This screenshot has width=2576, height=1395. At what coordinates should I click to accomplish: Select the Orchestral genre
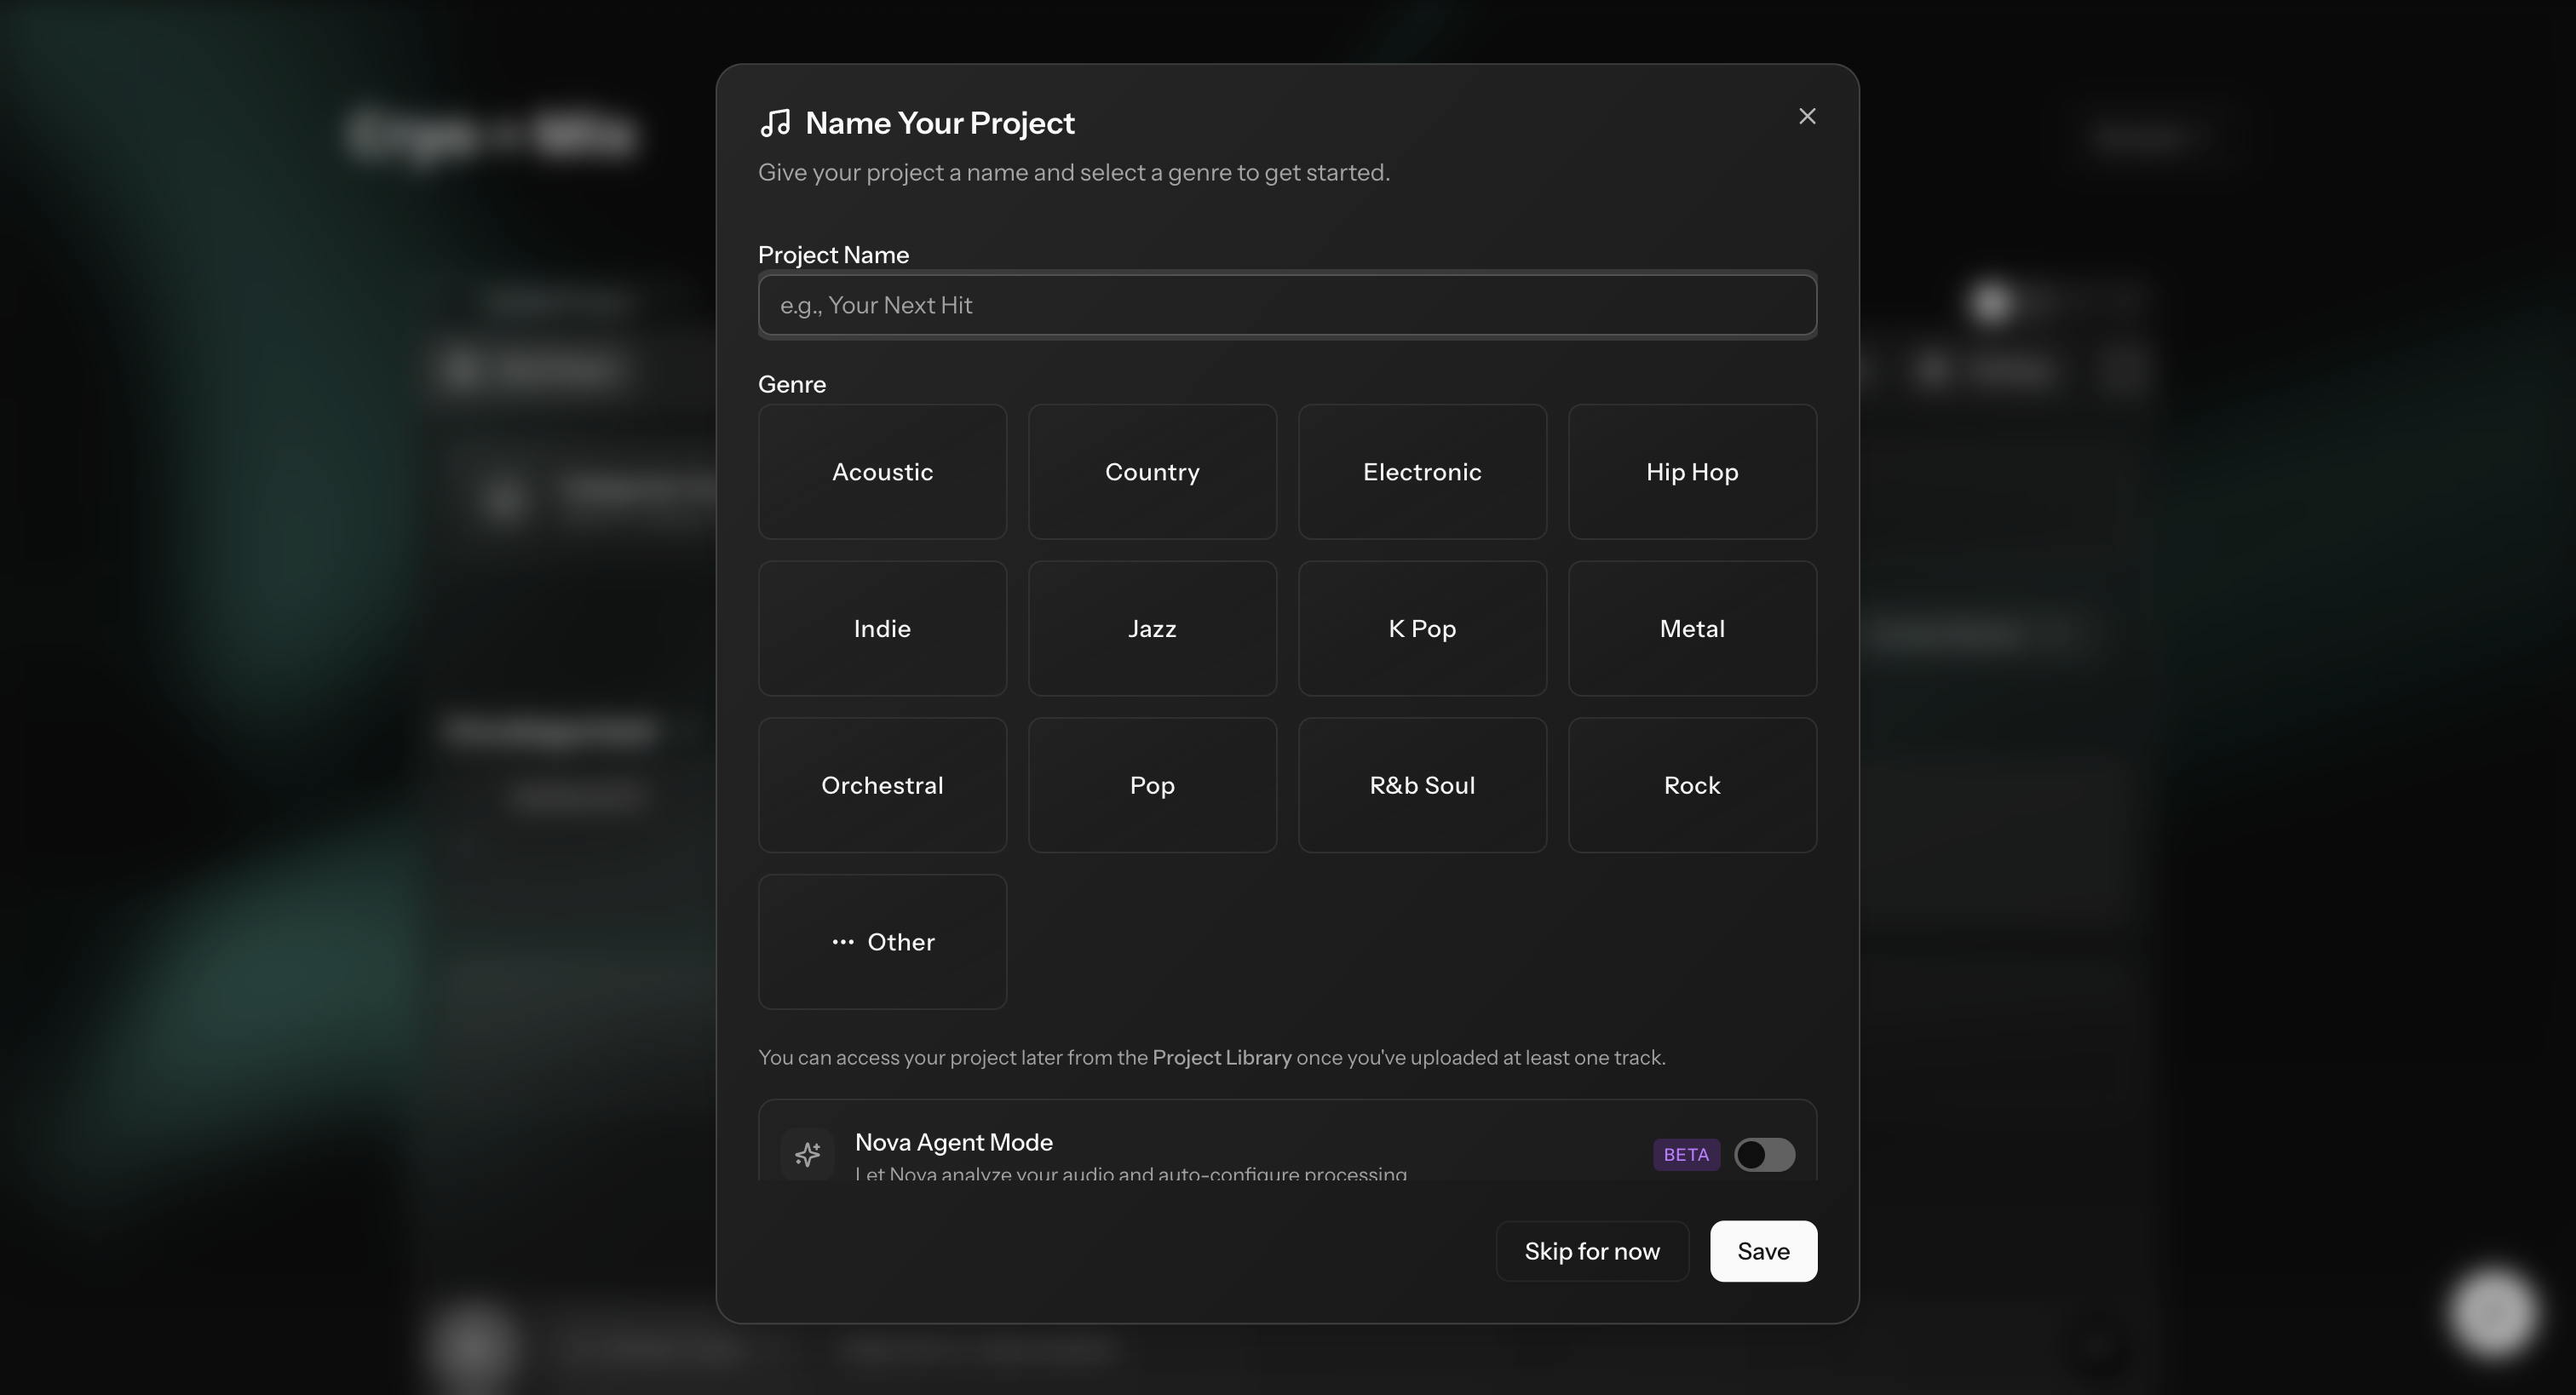tap(882, 785)
